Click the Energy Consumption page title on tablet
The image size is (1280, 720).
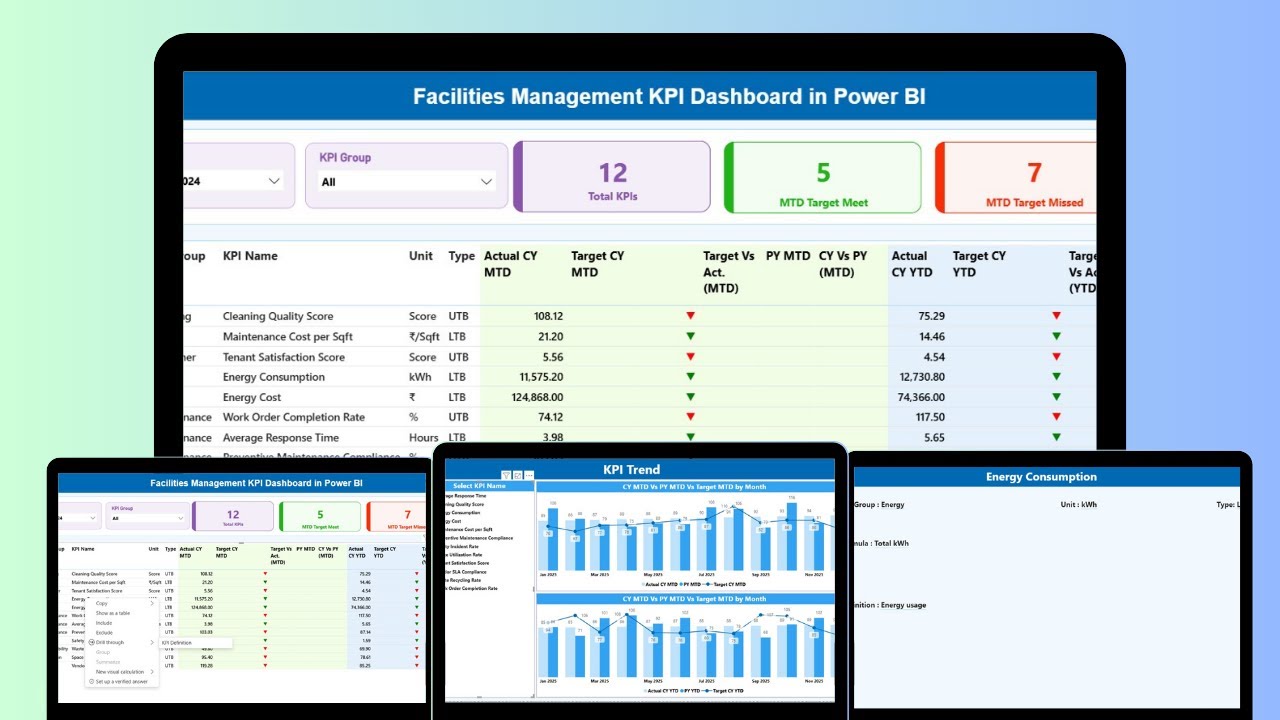pyautogui.click(x=1041, y=477)
